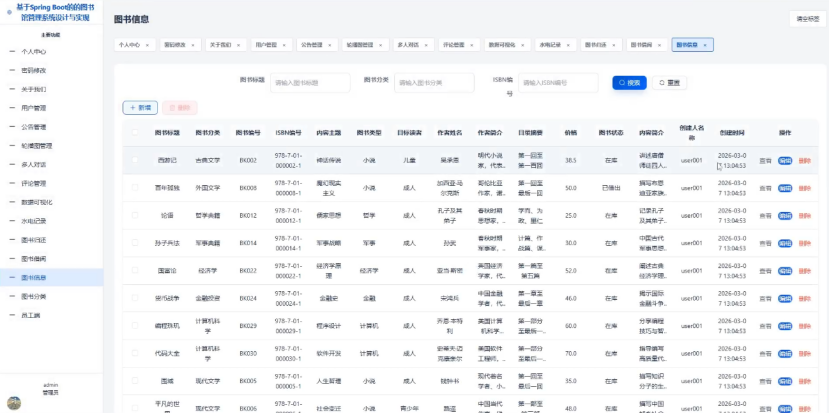Click 编辑 for the 孙子兵法 row

click(785, 243)
